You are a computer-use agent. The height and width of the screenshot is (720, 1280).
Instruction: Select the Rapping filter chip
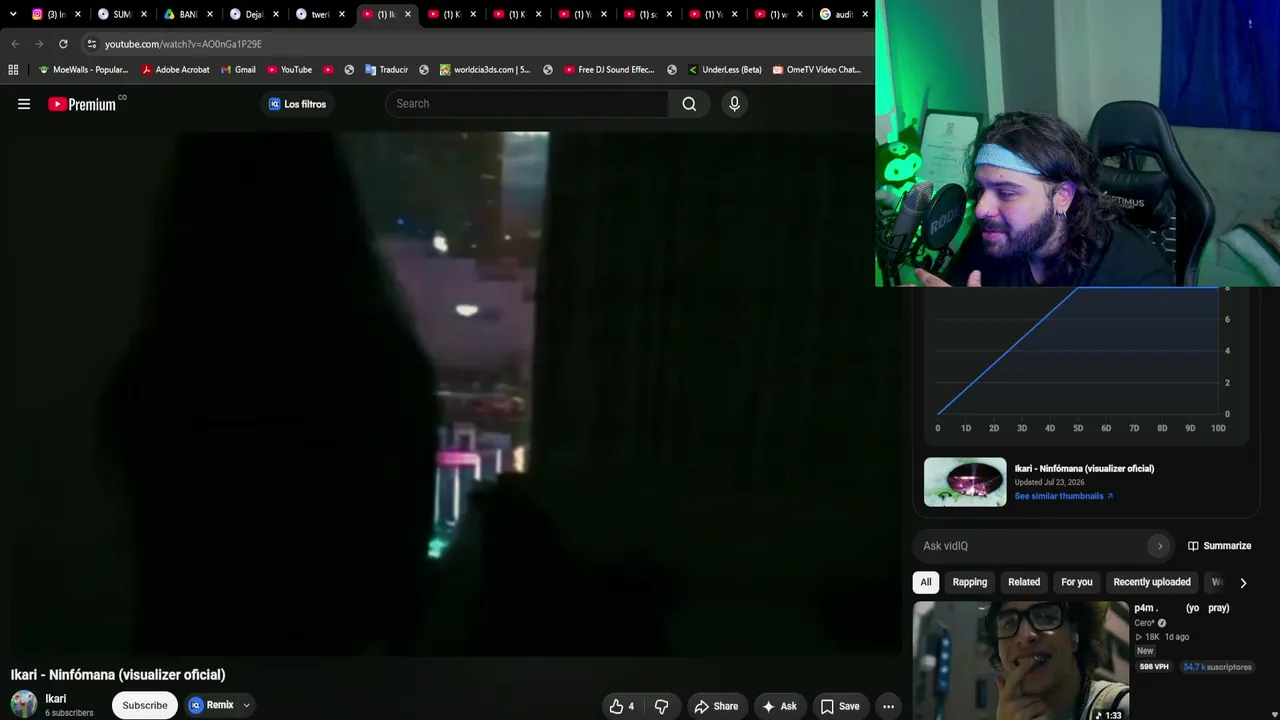[970, 582]
